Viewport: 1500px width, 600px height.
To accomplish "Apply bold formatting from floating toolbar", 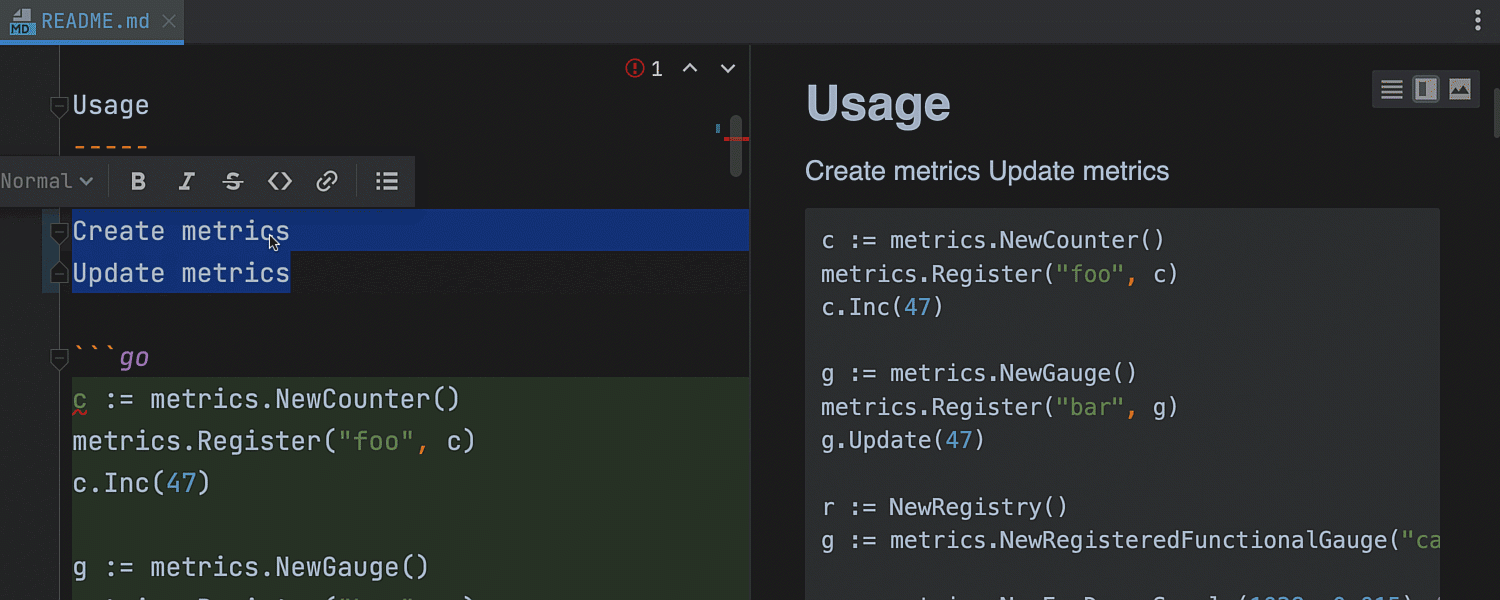I will click(x=139, y=181).
